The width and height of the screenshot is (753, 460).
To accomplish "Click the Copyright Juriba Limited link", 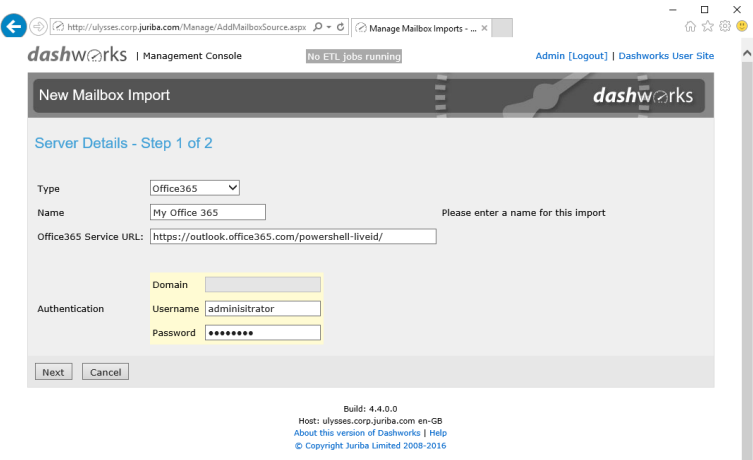I will 370,446.
